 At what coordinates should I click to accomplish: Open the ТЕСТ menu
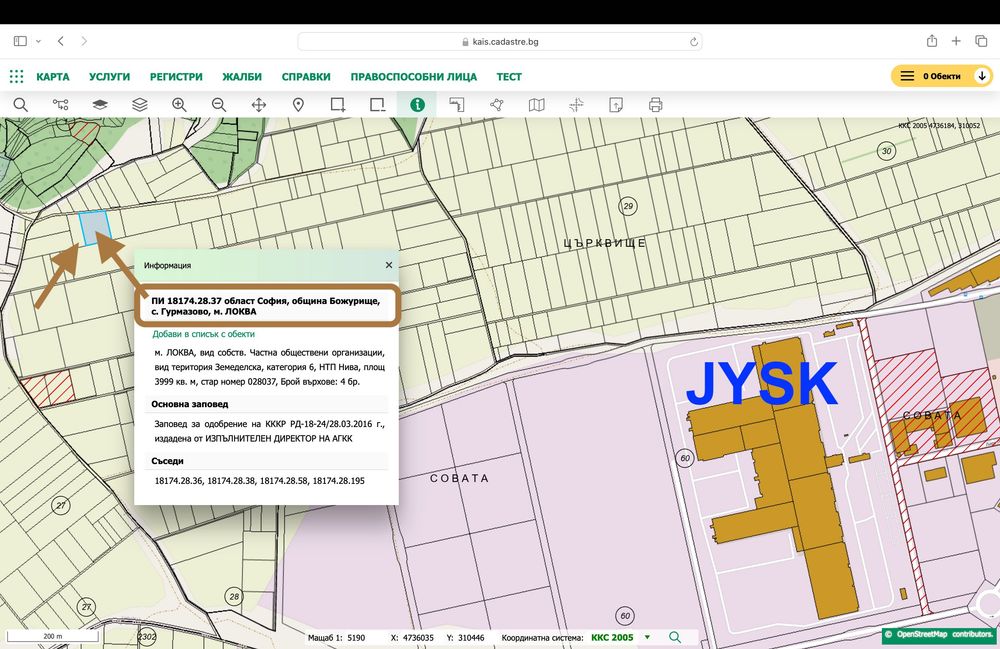[509, 77]
